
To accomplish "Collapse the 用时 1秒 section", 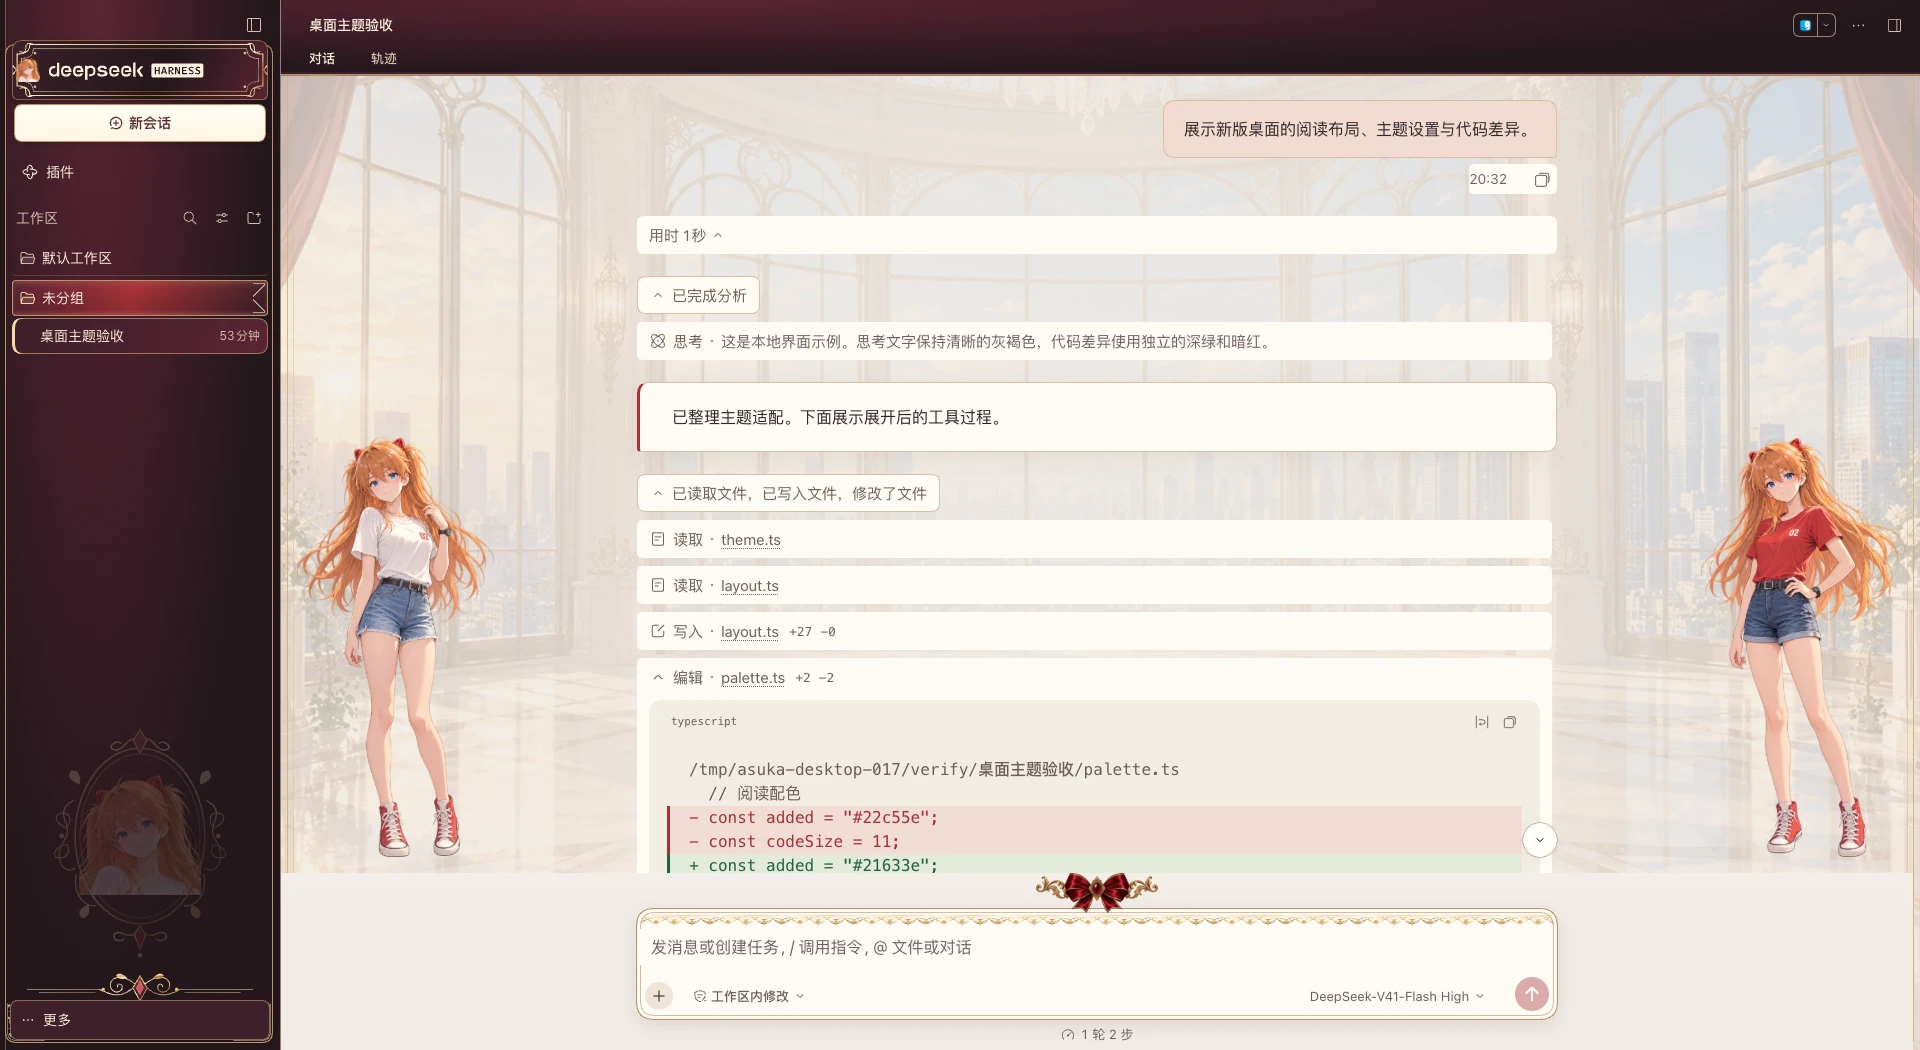I will [x=686, y=235].
